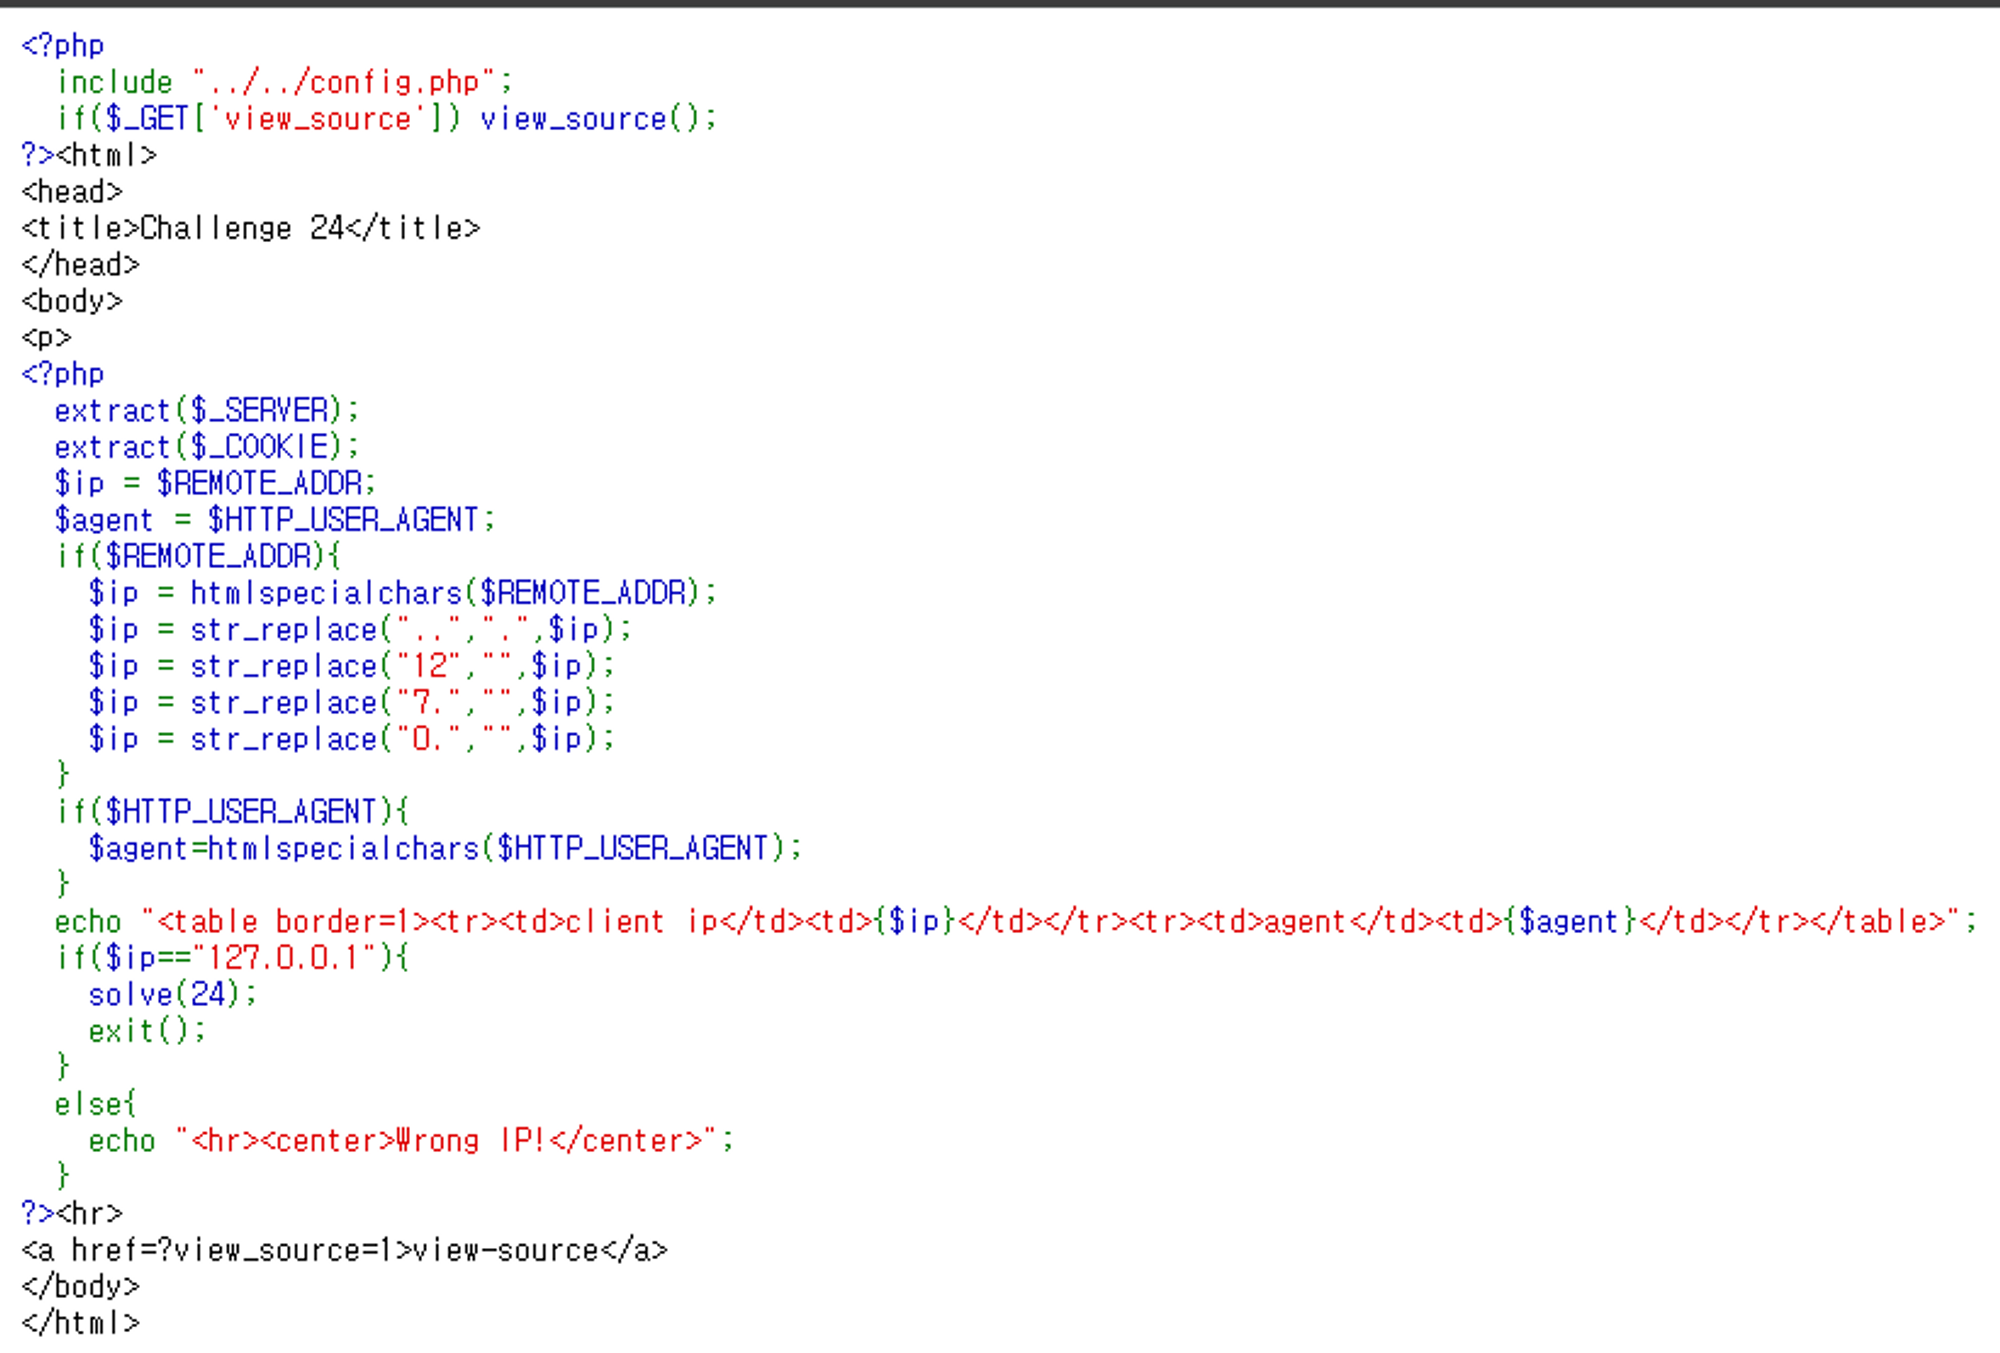Click the $agent = $HTTP_USER_AGENT assignment
Viewport: 2000px width, 1353px height.
pyautogui.click(x=274, y=520)
